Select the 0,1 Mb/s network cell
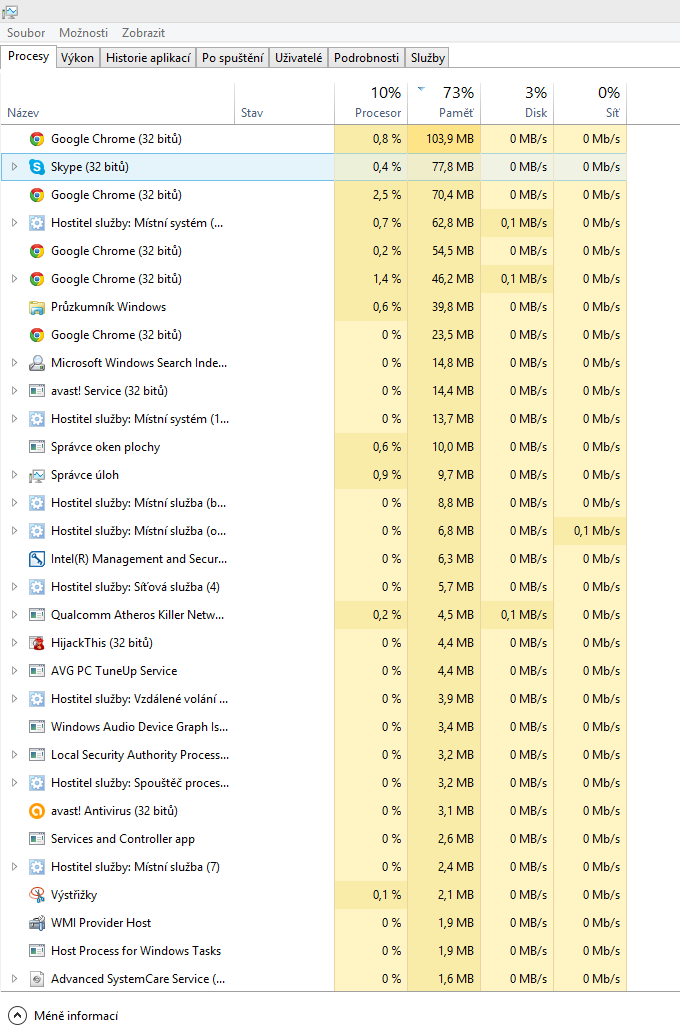The height and width of the screenshot is (1029, 680). pos(590,531)
